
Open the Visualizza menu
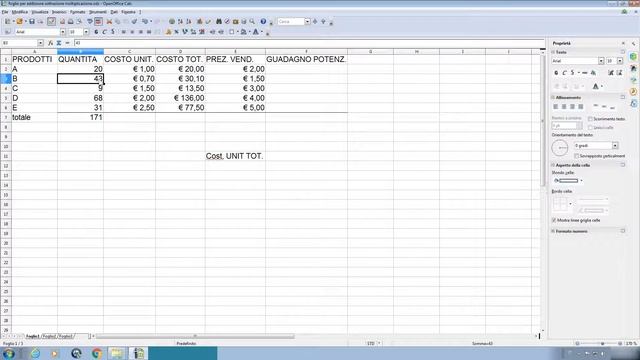coord(40,12)
